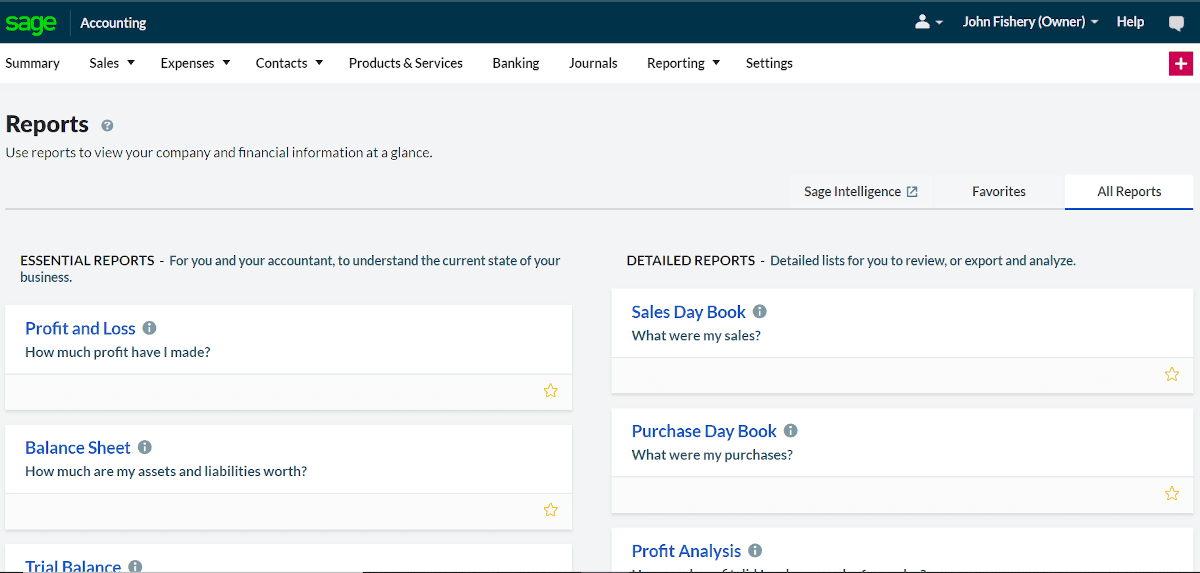
Task: Open the user profile icon menu
Action: pos(929,22)
